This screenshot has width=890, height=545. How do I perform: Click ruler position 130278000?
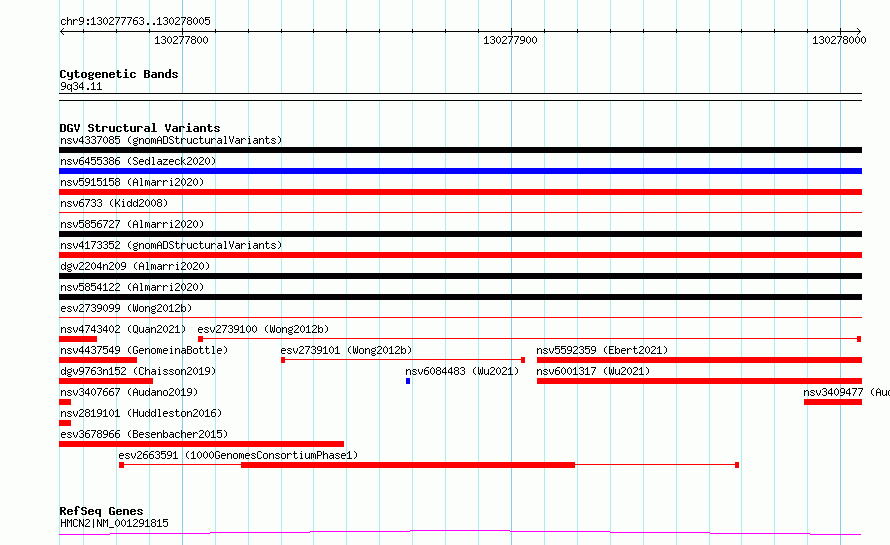[x=839, y=40]
